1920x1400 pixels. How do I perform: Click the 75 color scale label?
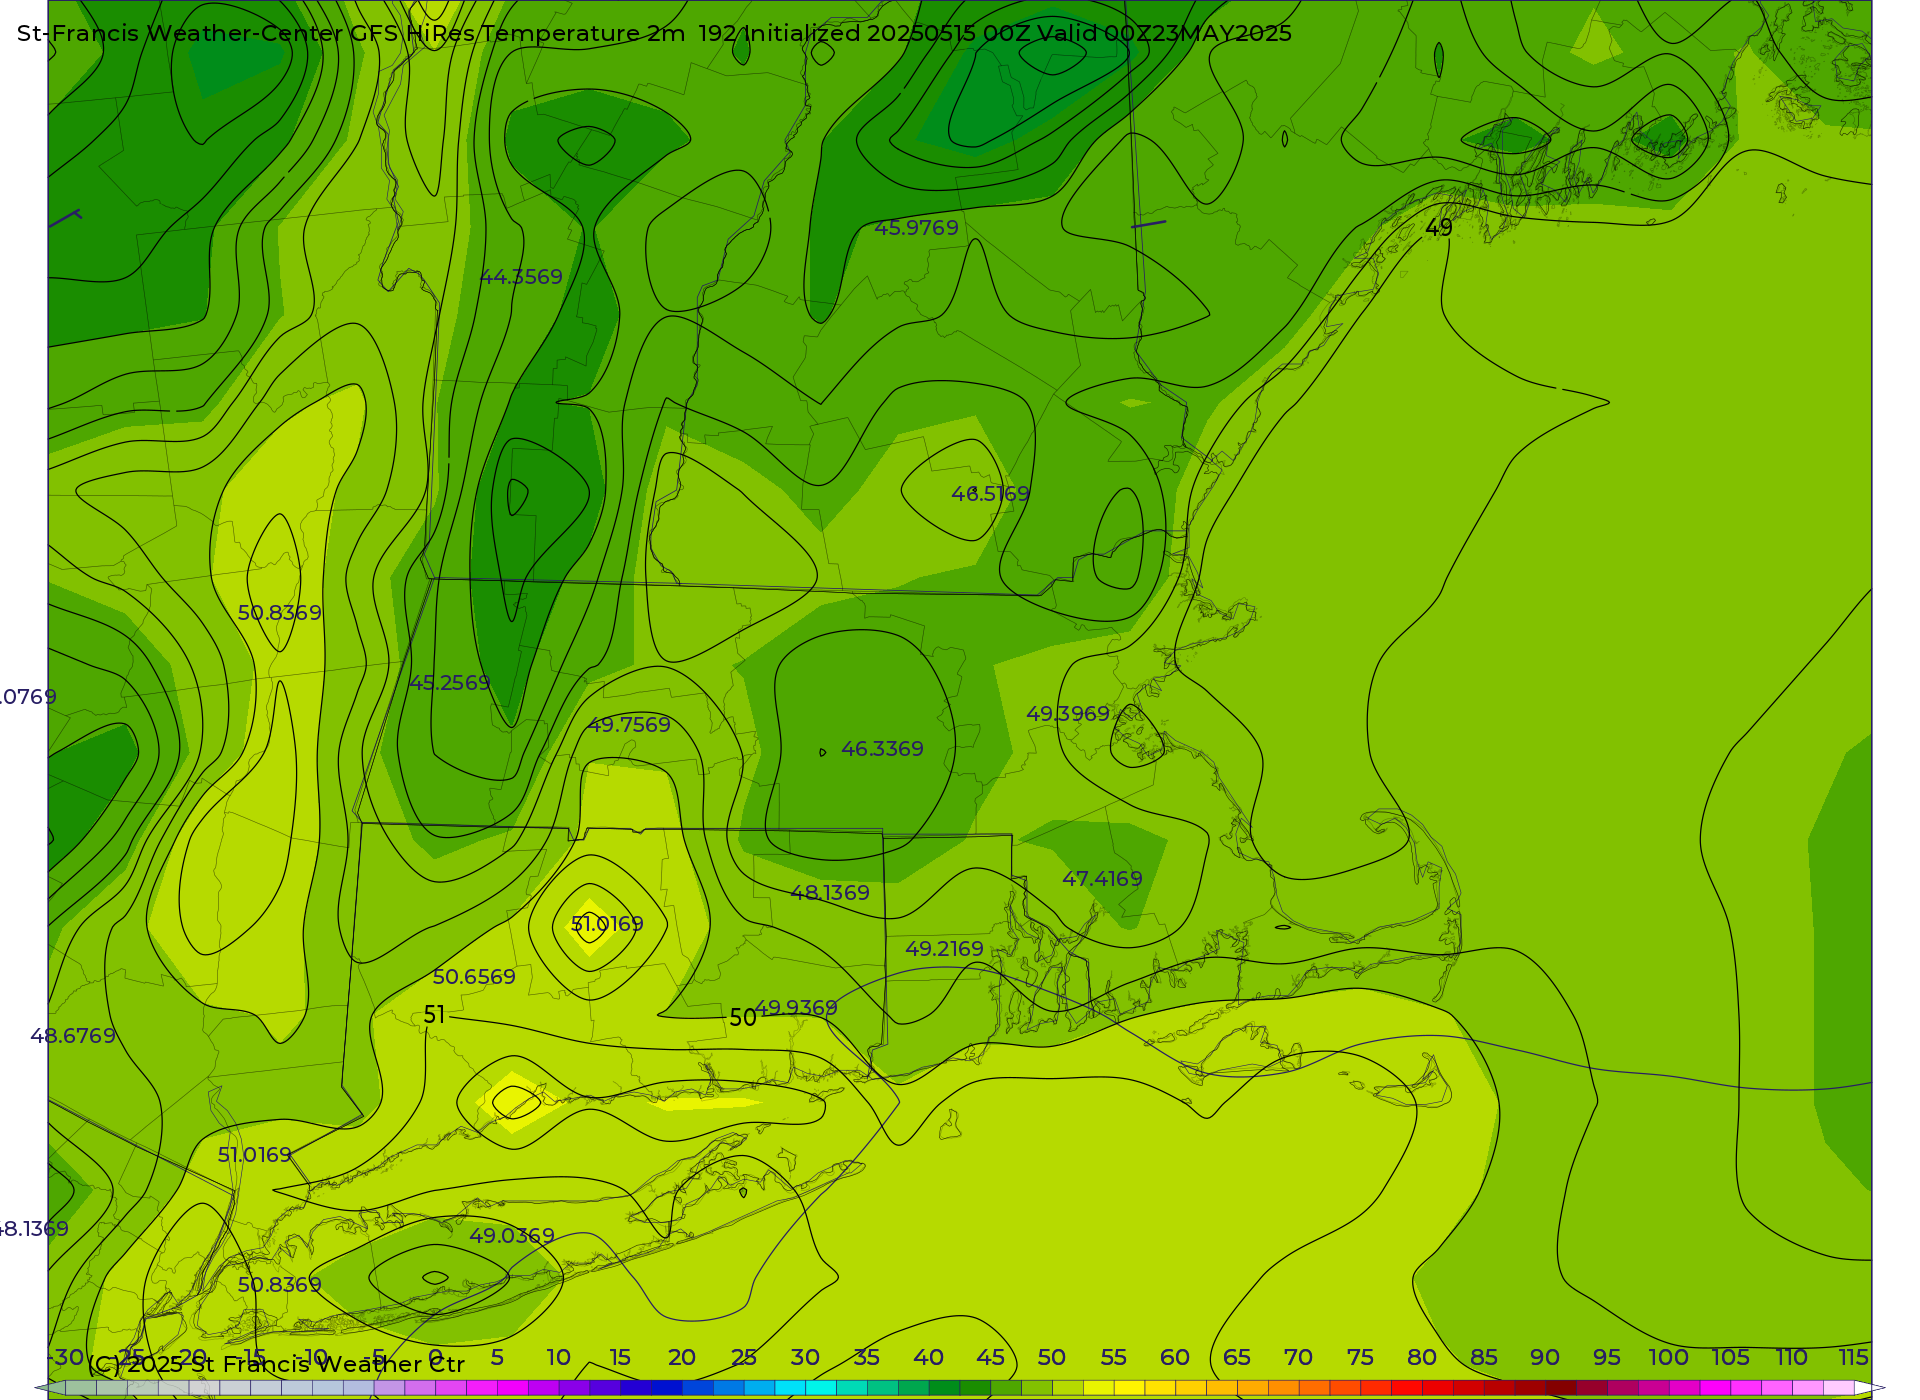(1360, 1357)
